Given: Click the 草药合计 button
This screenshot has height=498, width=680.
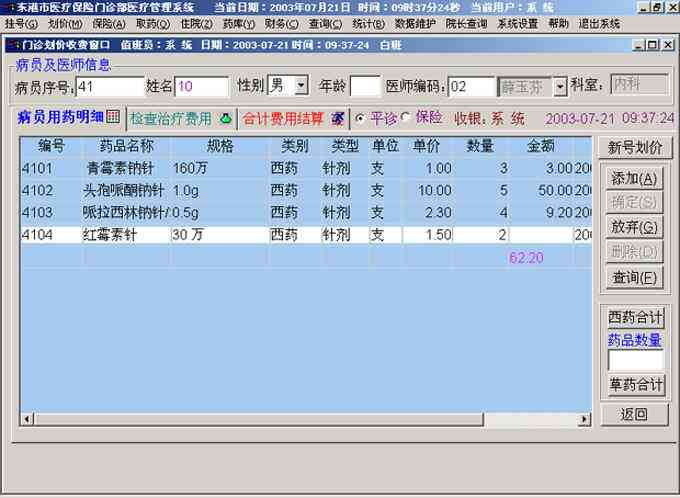Looking at the screenshot, I should pos(635,384).
